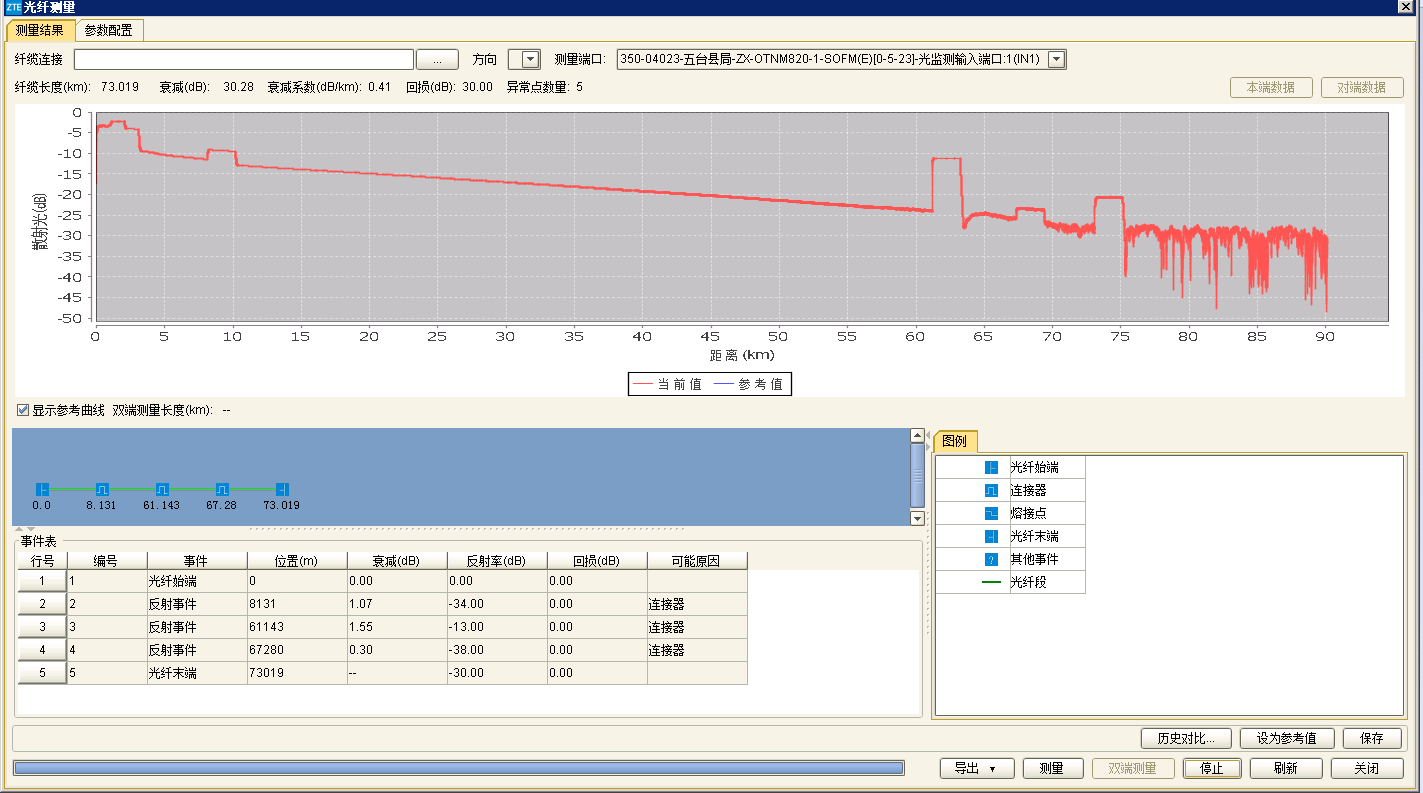Click the 反射率(dB) column header
The height and width of the screenshot is (793, 1423).
click(x=497, y=561)
